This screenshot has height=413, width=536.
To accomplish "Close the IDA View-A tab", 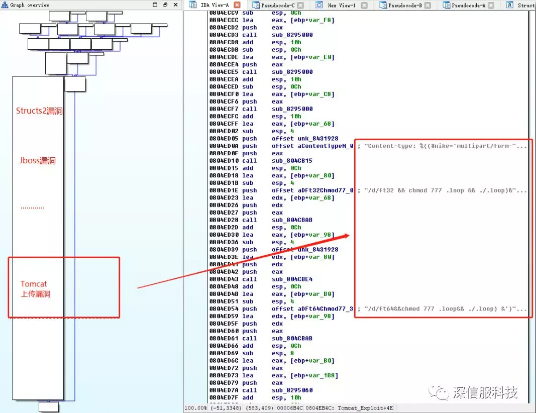I will click(237, 5).
